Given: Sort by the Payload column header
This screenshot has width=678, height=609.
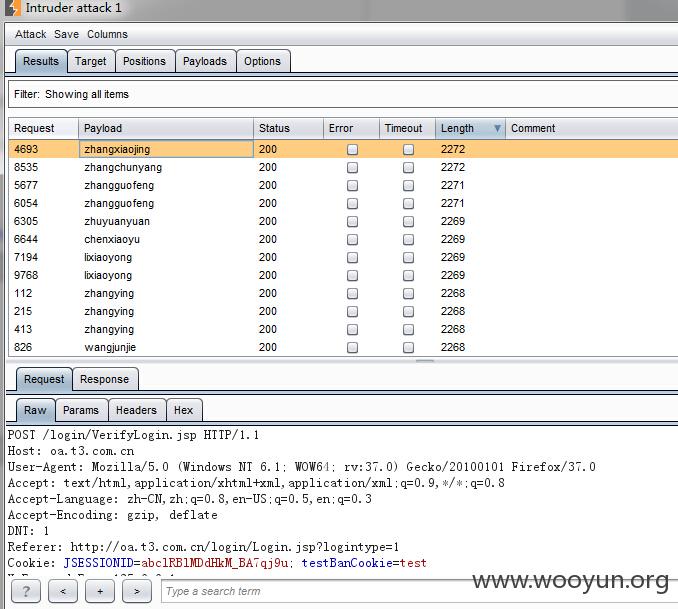Looking at the screenshot, I should 166,128.
